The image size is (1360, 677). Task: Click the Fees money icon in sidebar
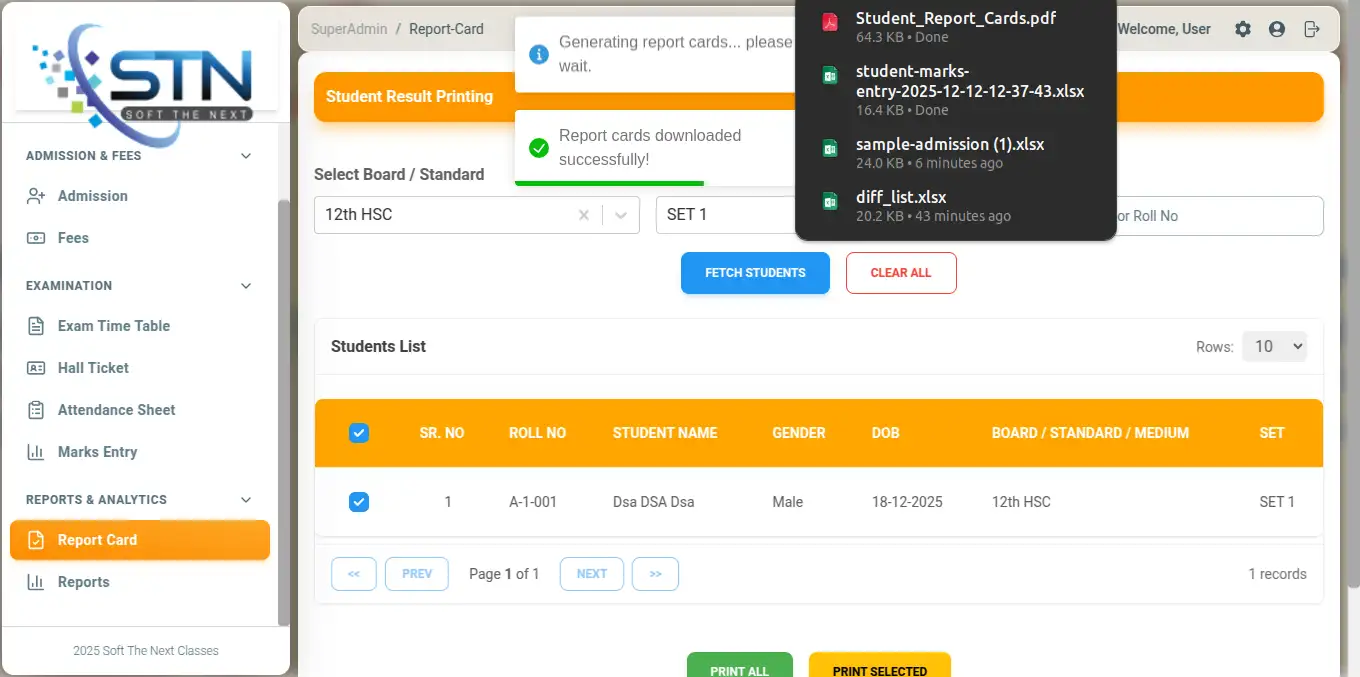pyautogui.click(x=36, y=238)
